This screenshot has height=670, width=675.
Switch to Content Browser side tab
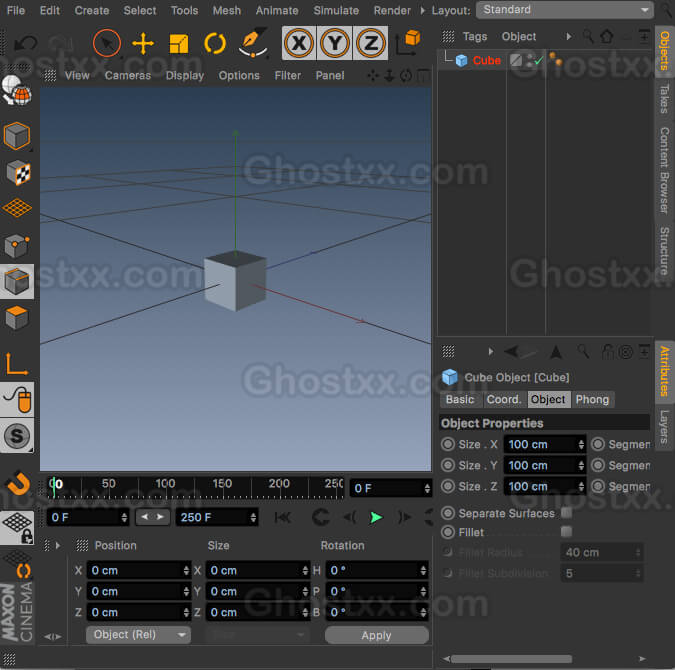(x=665, y=170)
